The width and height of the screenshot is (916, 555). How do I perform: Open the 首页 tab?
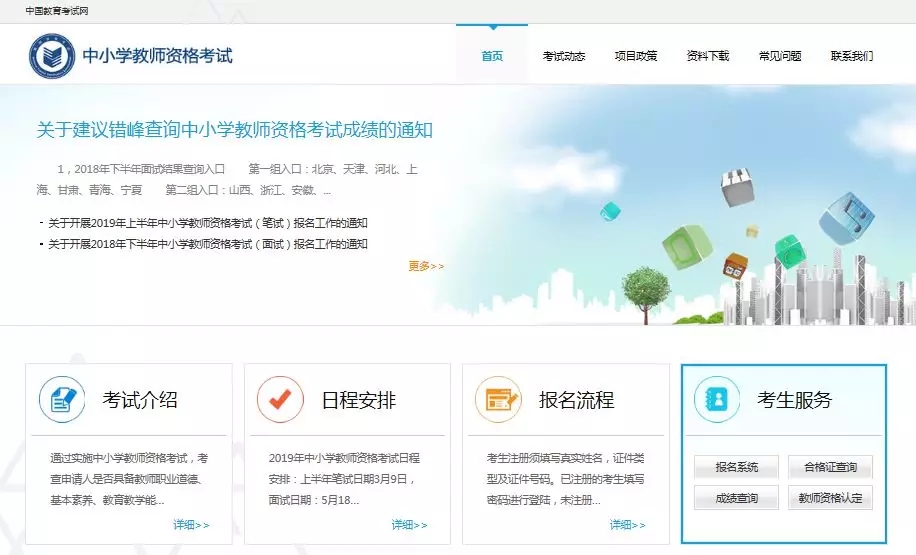tap(492, 56)
